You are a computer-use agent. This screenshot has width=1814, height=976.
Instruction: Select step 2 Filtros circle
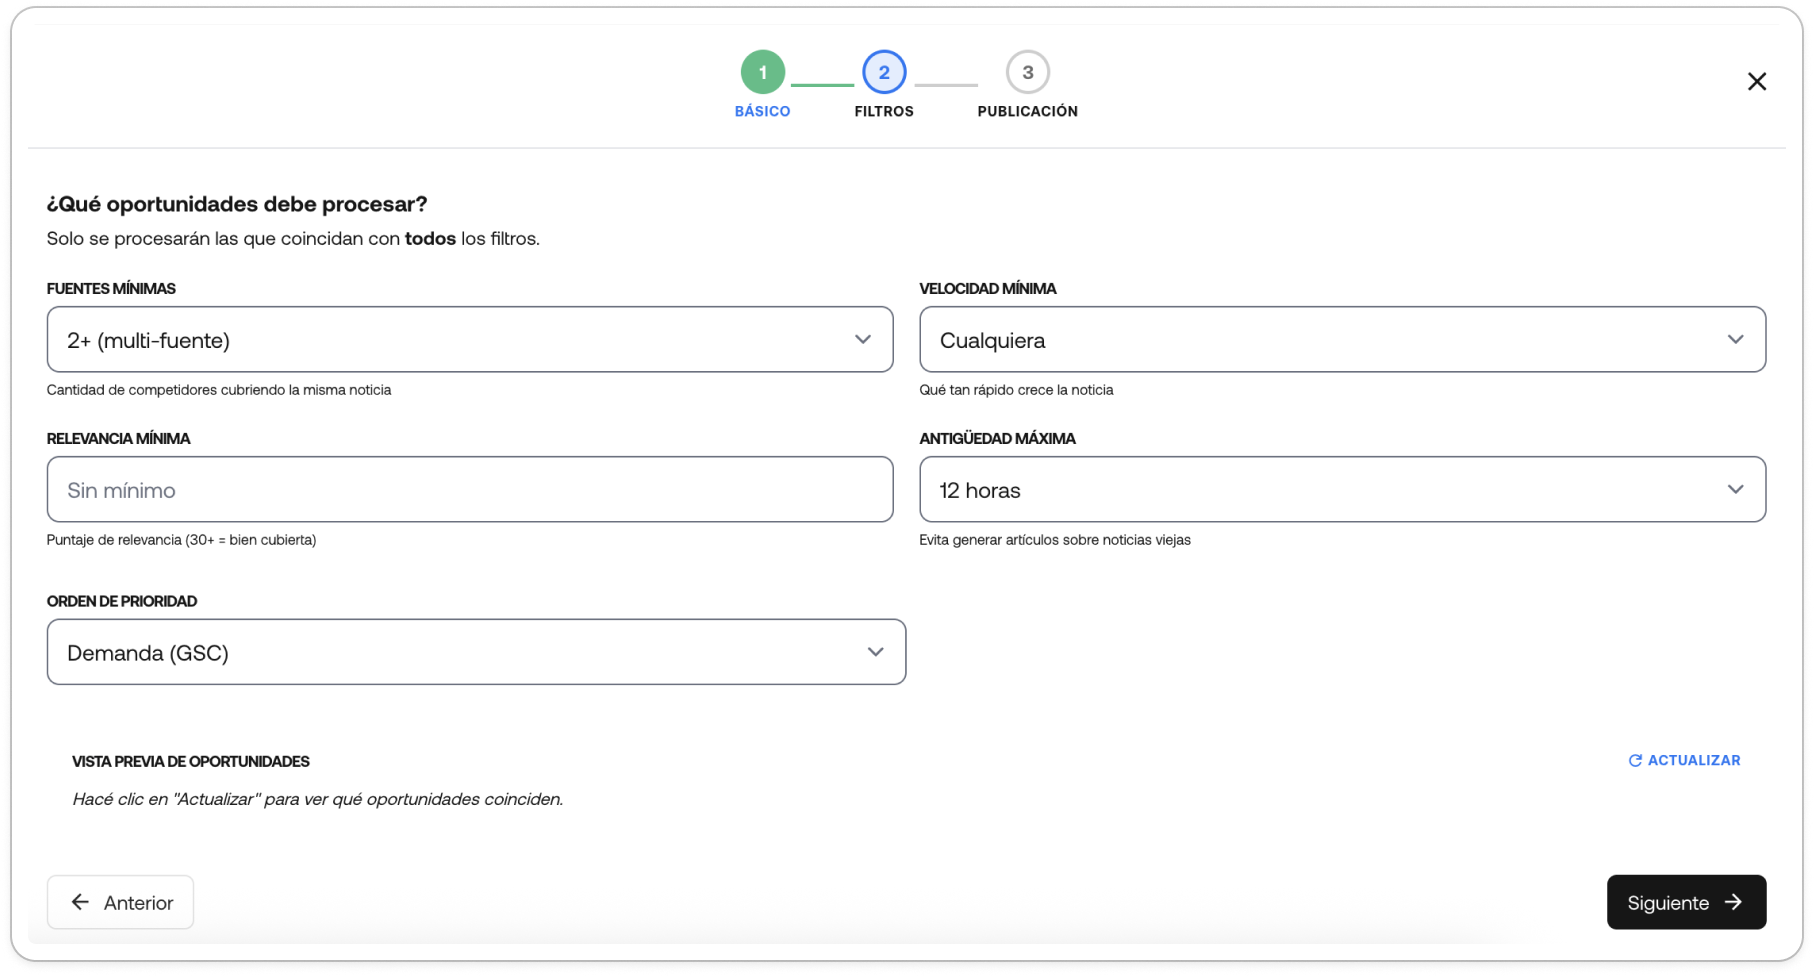(884, 72)
